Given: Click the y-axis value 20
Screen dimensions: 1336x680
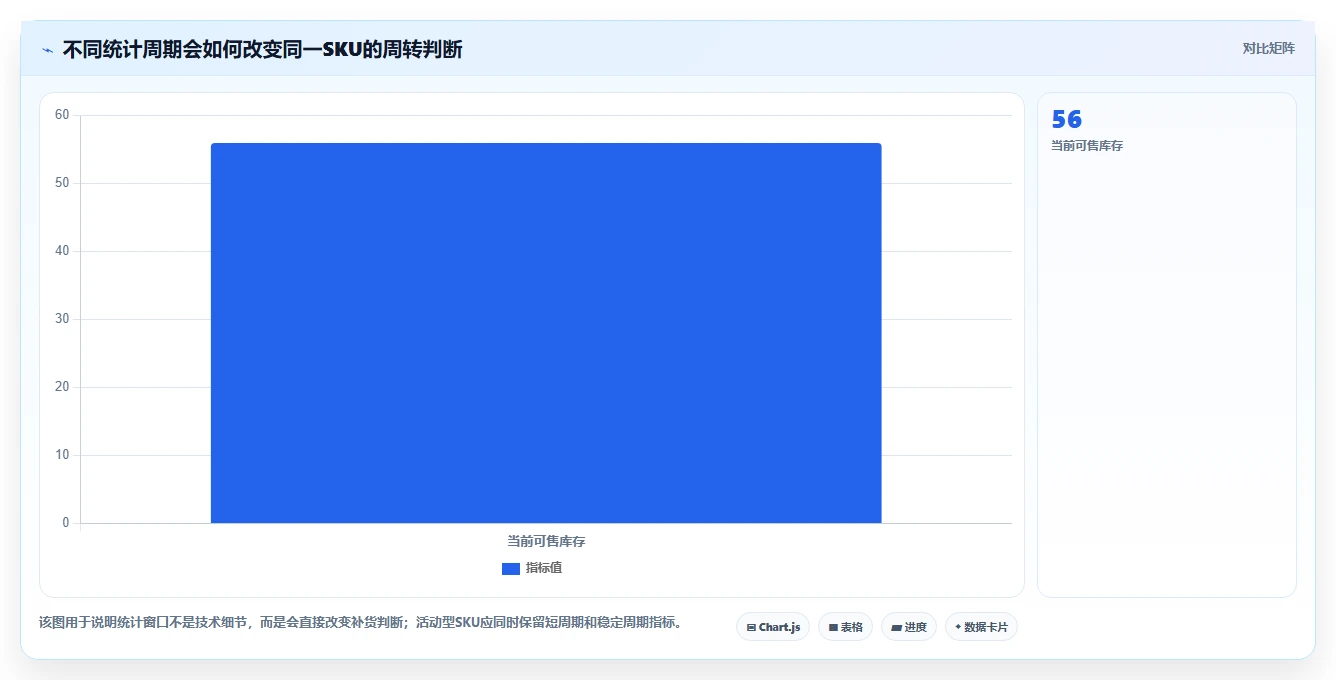Looking at the screenshot, I should 62,387.
